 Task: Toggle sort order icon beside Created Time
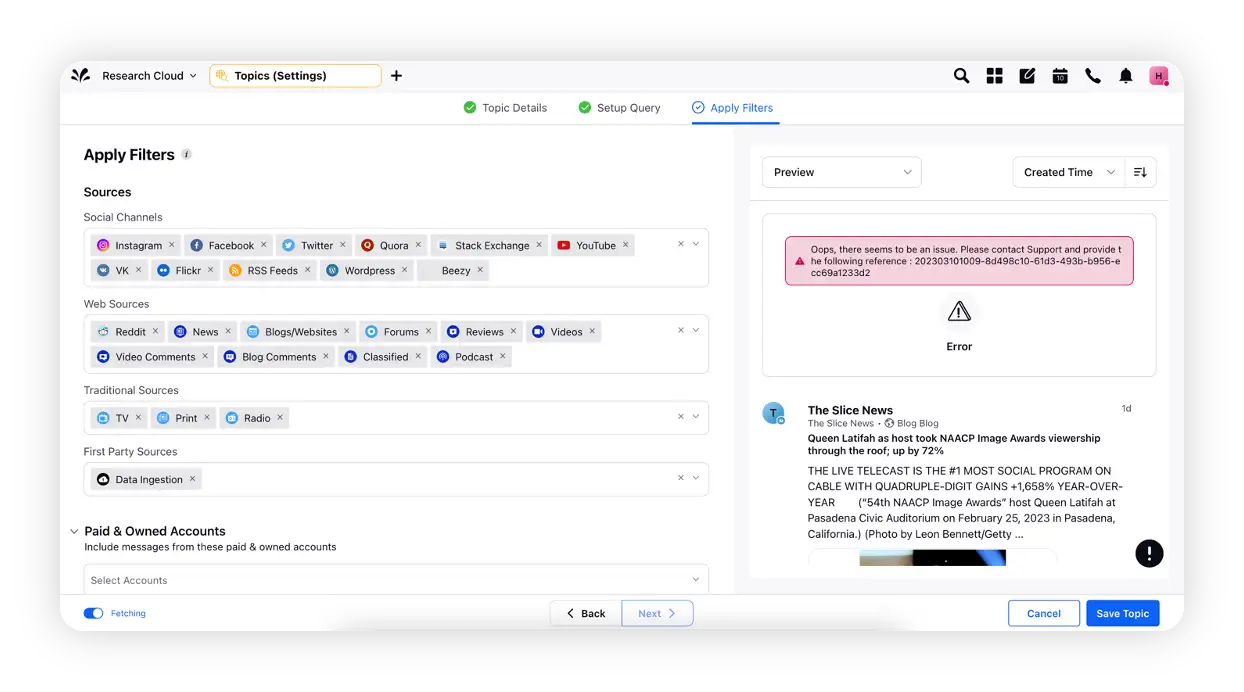(1140, 172)
